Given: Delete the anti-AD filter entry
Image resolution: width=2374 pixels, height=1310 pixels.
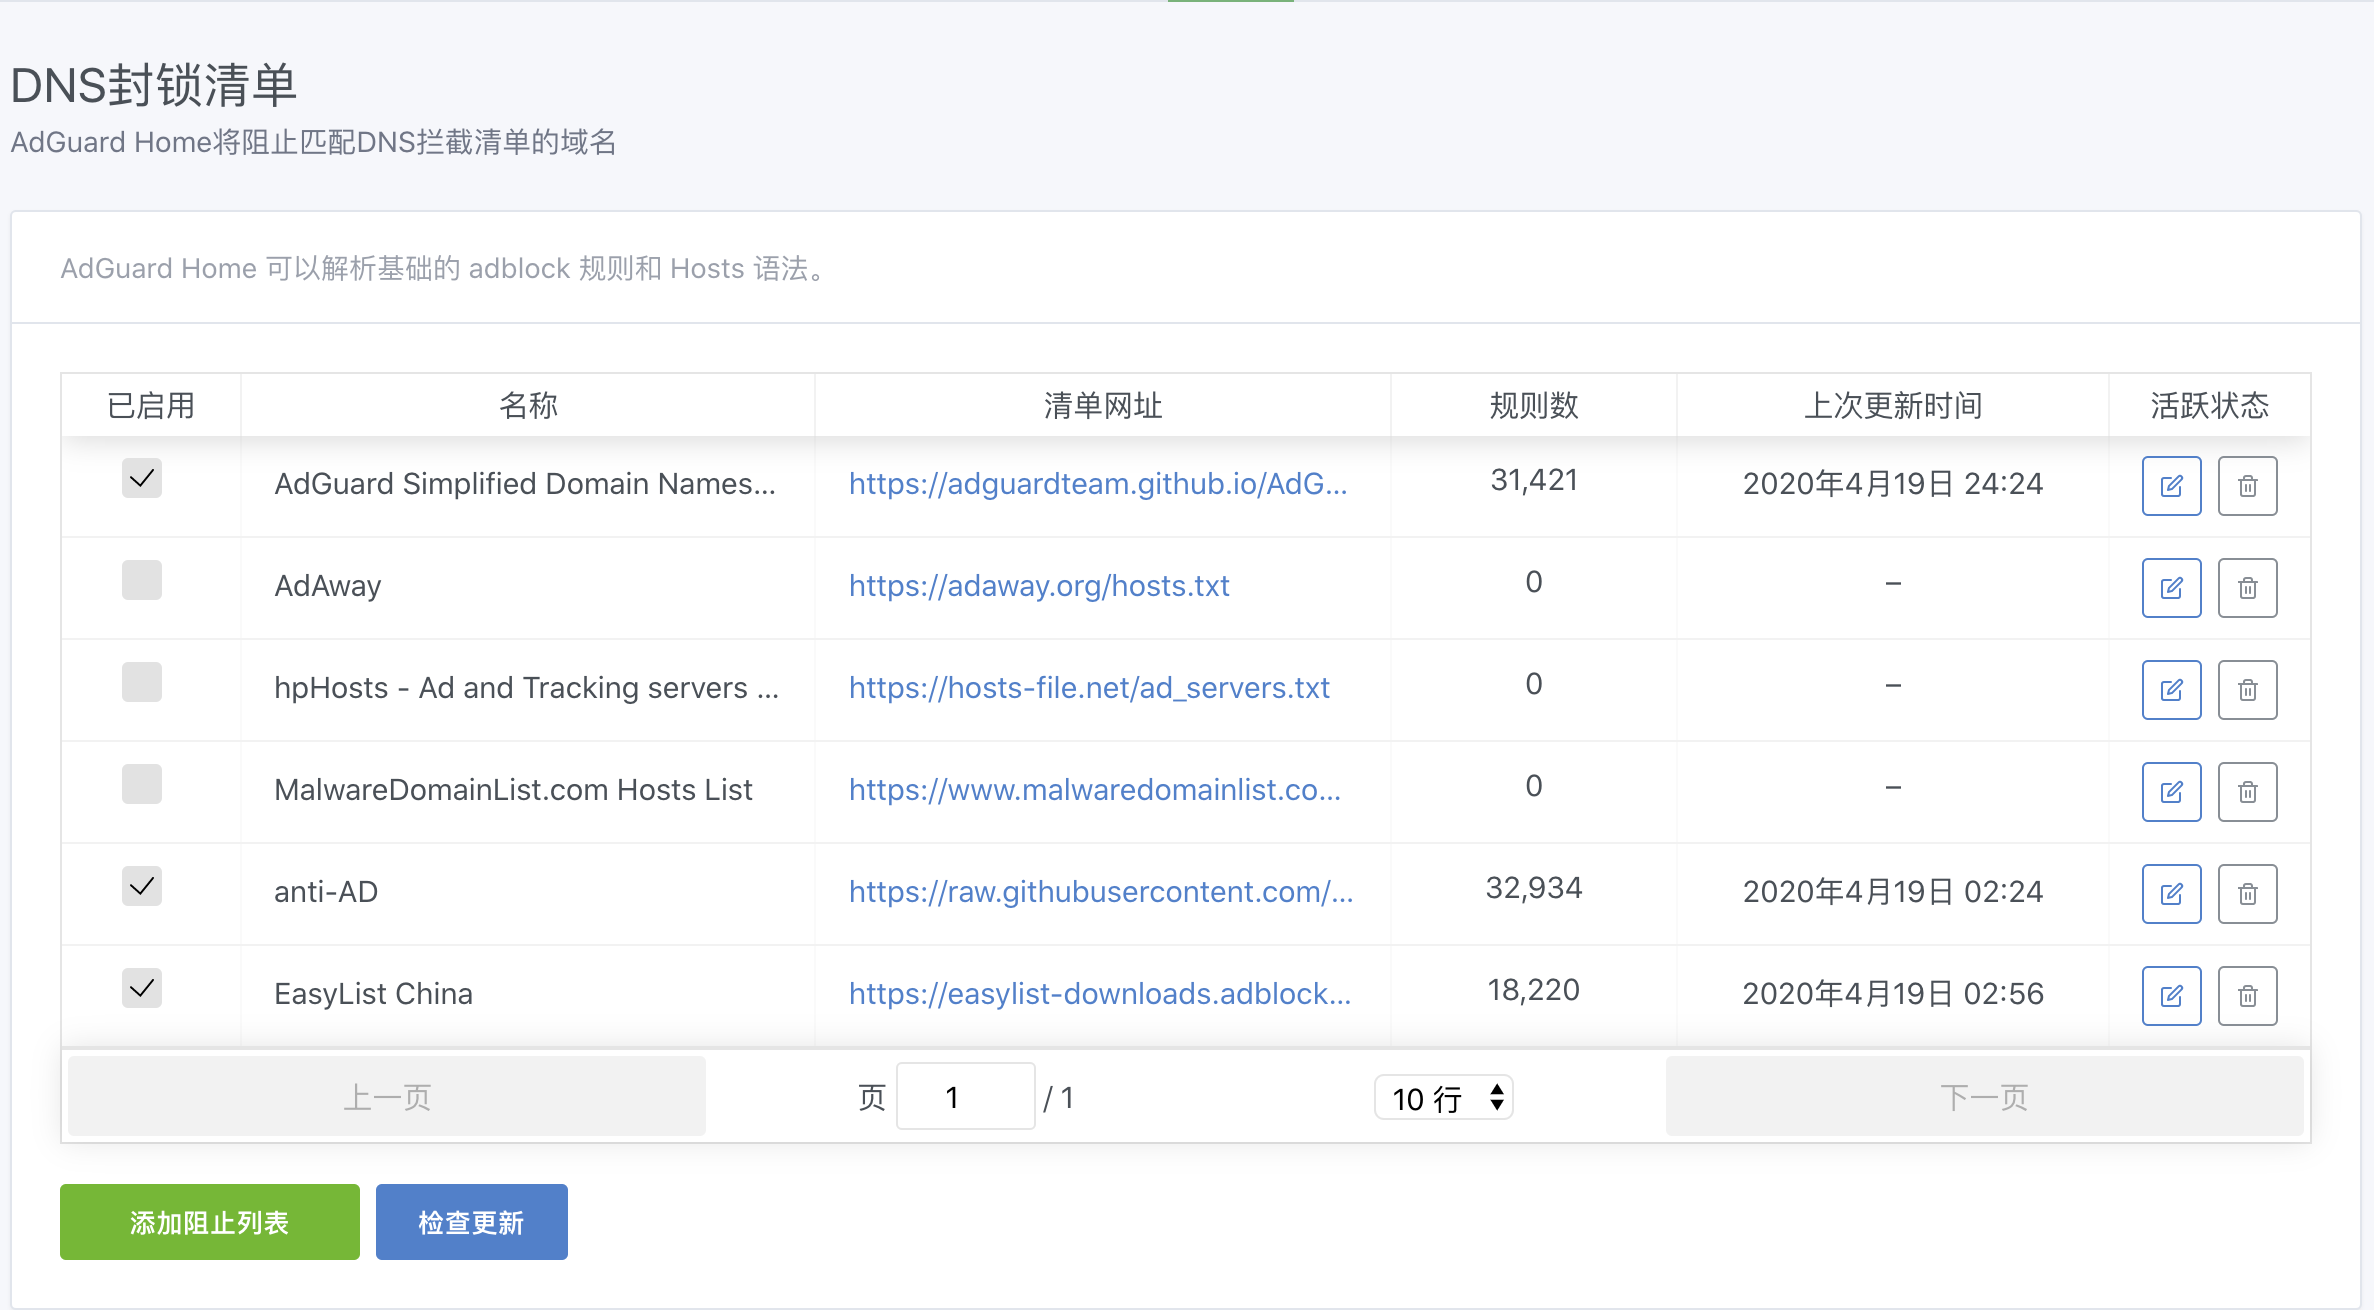Looking at the screenshot, I should [2247, 894].
